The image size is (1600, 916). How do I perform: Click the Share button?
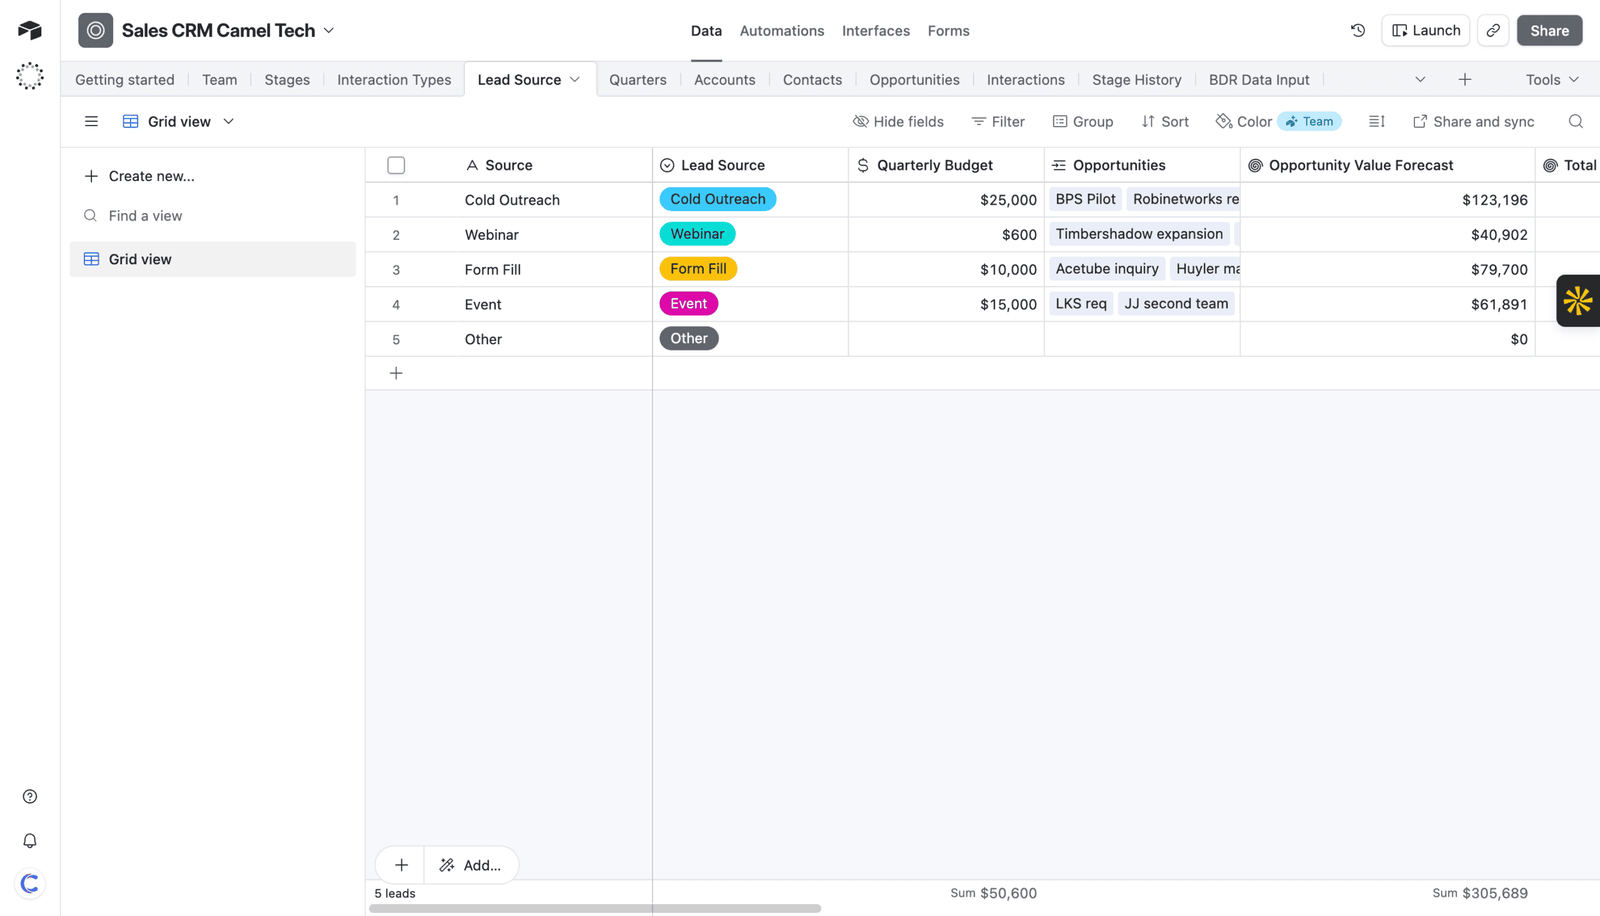(1549, 30)
